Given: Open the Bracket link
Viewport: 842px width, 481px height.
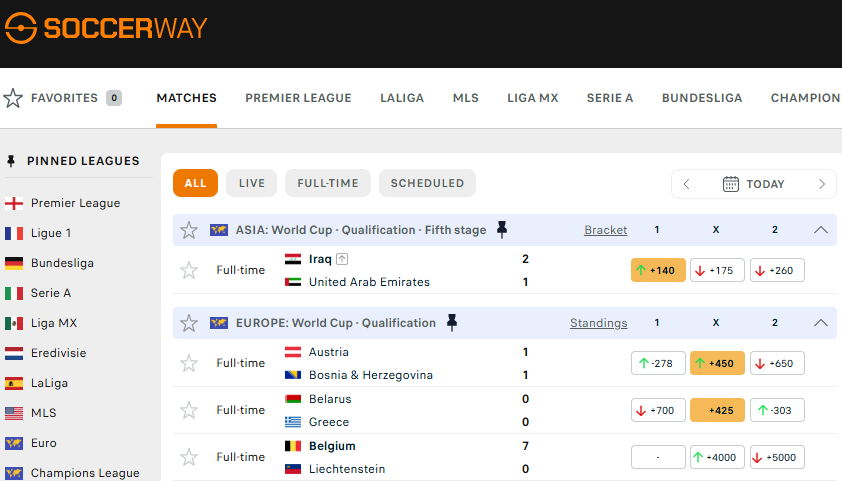Looking at the screenshot, I should click(x=606, y=230).
